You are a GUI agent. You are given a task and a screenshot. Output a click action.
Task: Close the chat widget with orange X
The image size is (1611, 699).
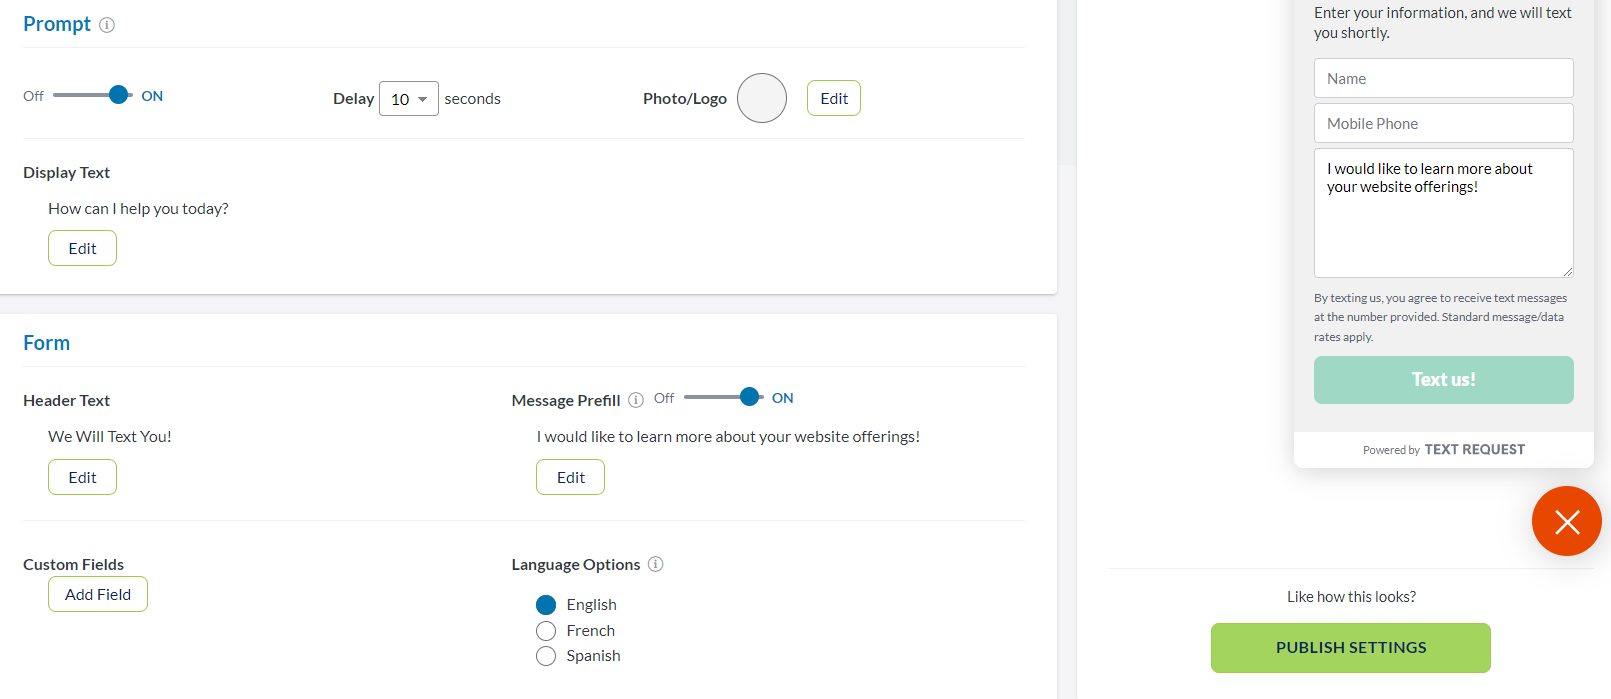point(1566,521)
